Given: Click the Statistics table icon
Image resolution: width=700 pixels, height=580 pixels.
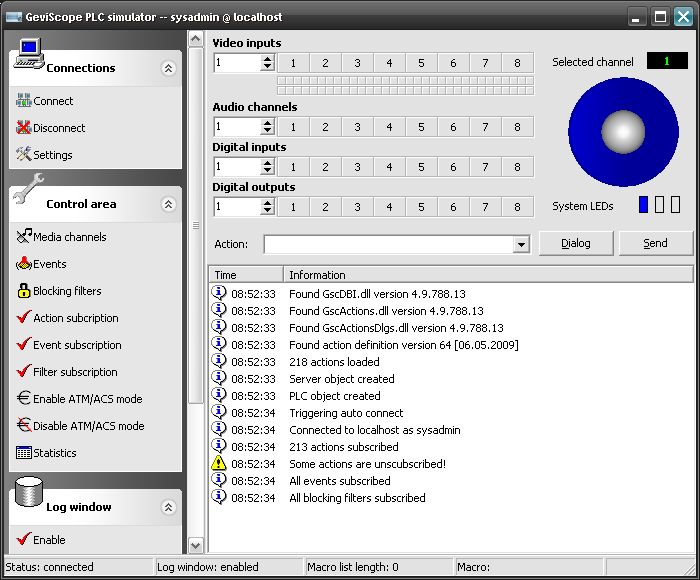Looking at the screenshot, I should (x=24, y=453).
